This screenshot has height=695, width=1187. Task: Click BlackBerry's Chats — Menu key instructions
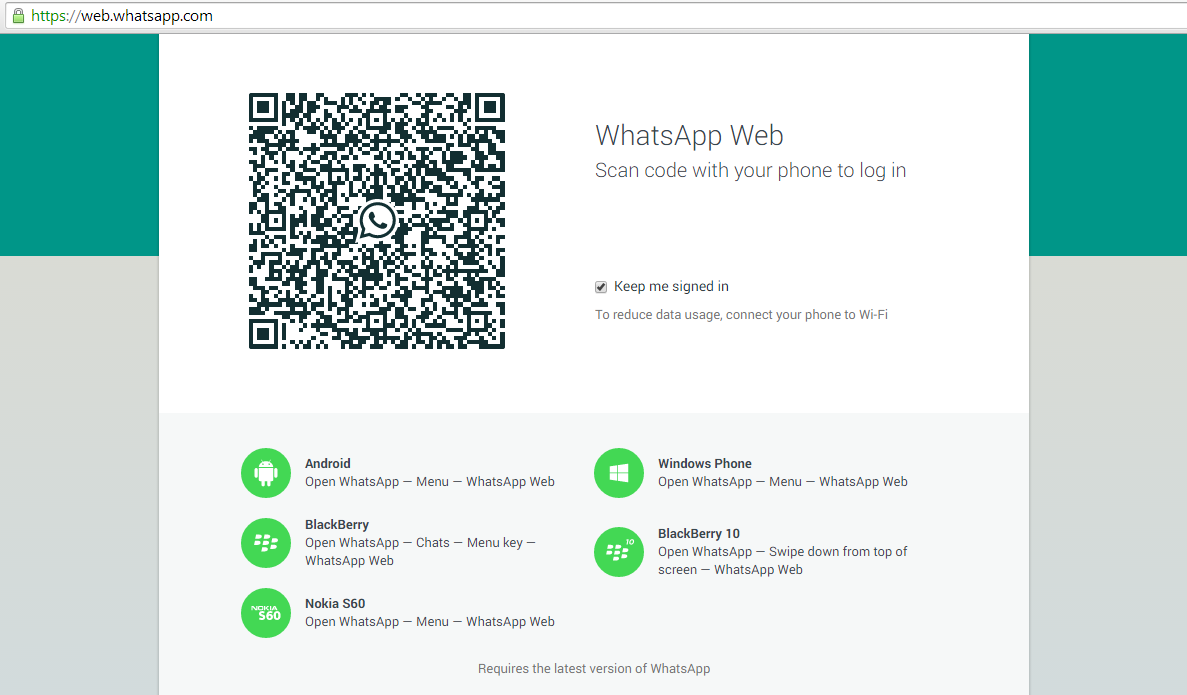(420, 552)
